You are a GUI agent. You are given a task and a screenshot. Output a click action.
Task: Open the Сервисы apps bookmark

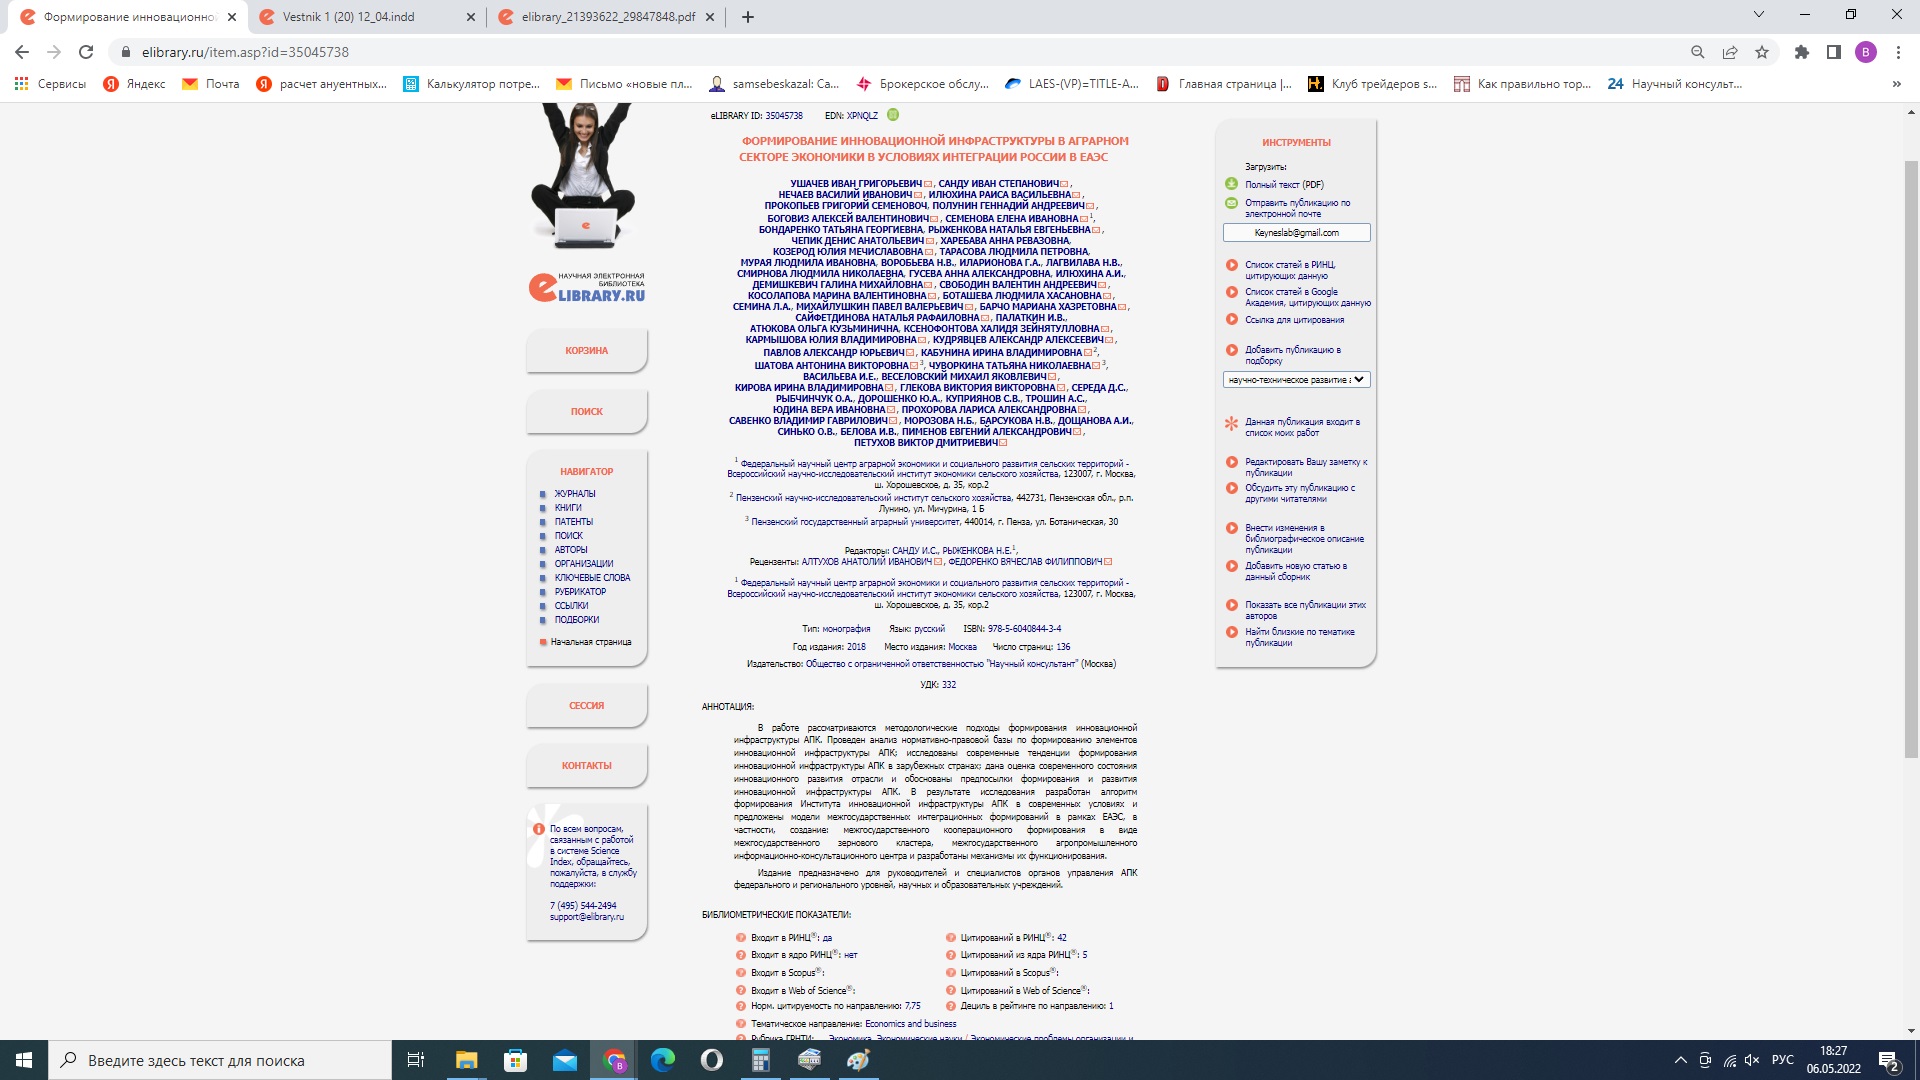[x=50, y=84]
